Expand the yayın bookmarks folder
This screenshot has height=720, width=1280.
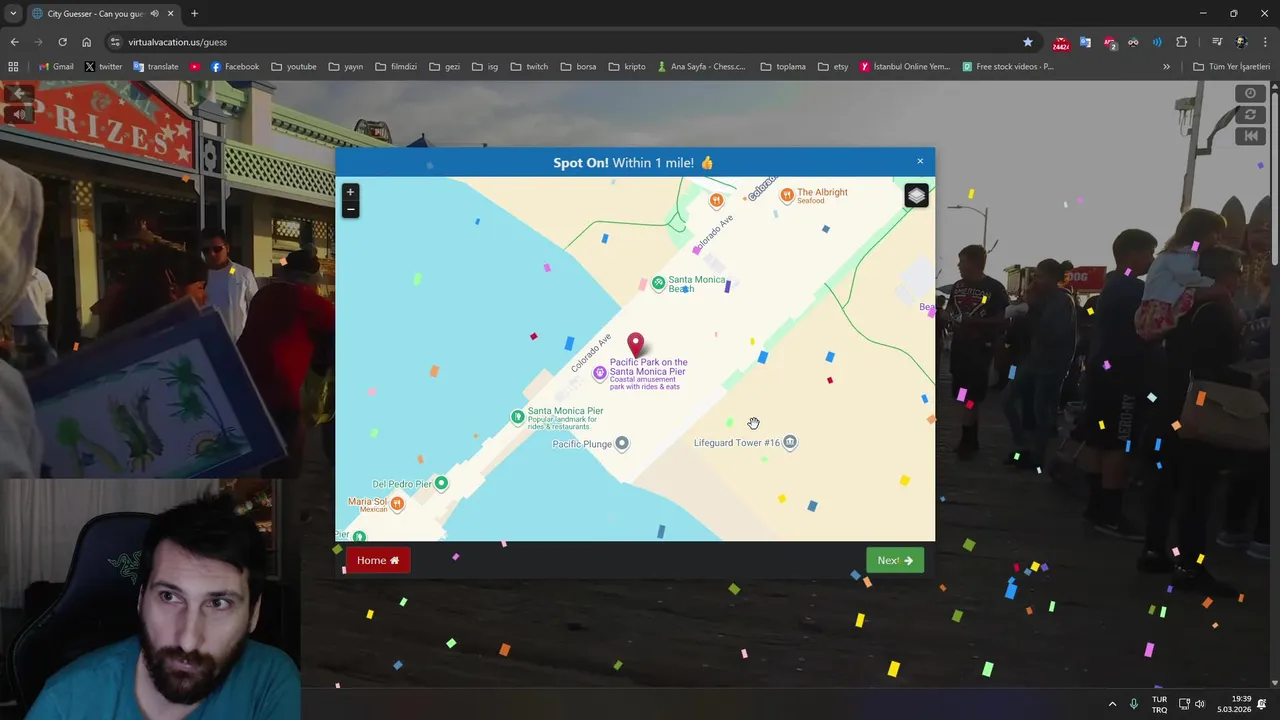click(345, 67)
